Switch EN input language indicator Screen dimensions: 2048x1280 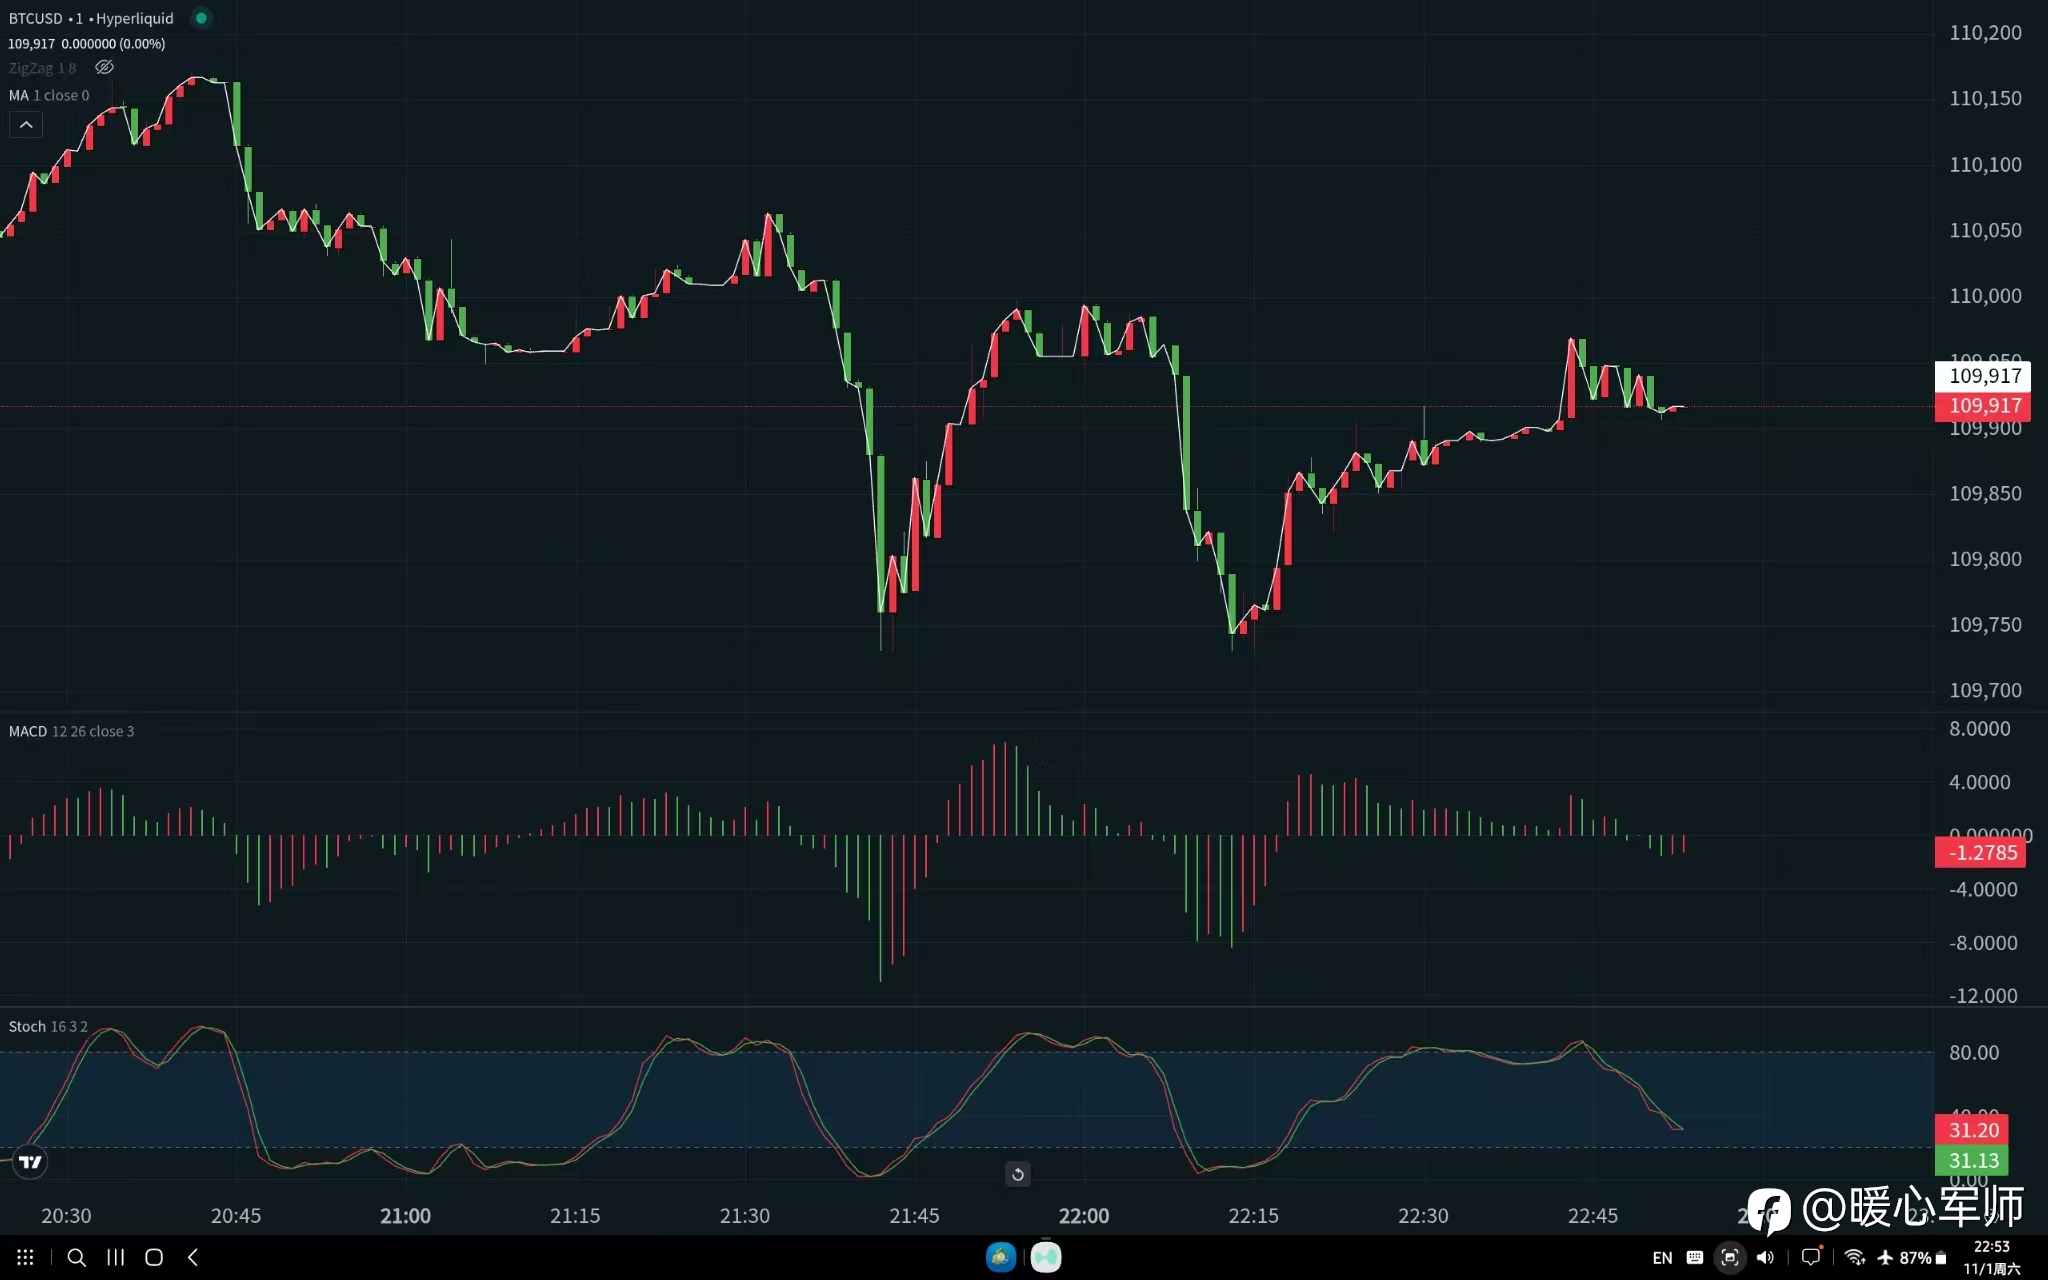[x=1662, y=1258]
